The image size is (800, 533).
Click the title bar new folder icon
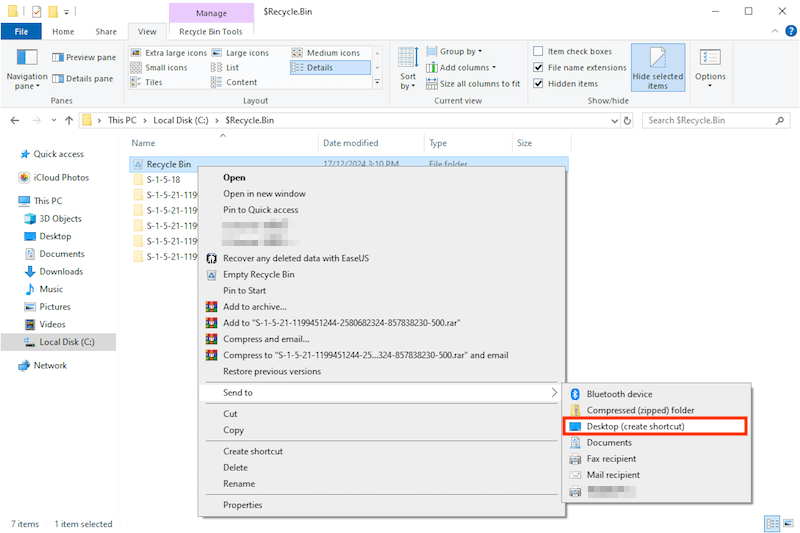tap(53, 11)
